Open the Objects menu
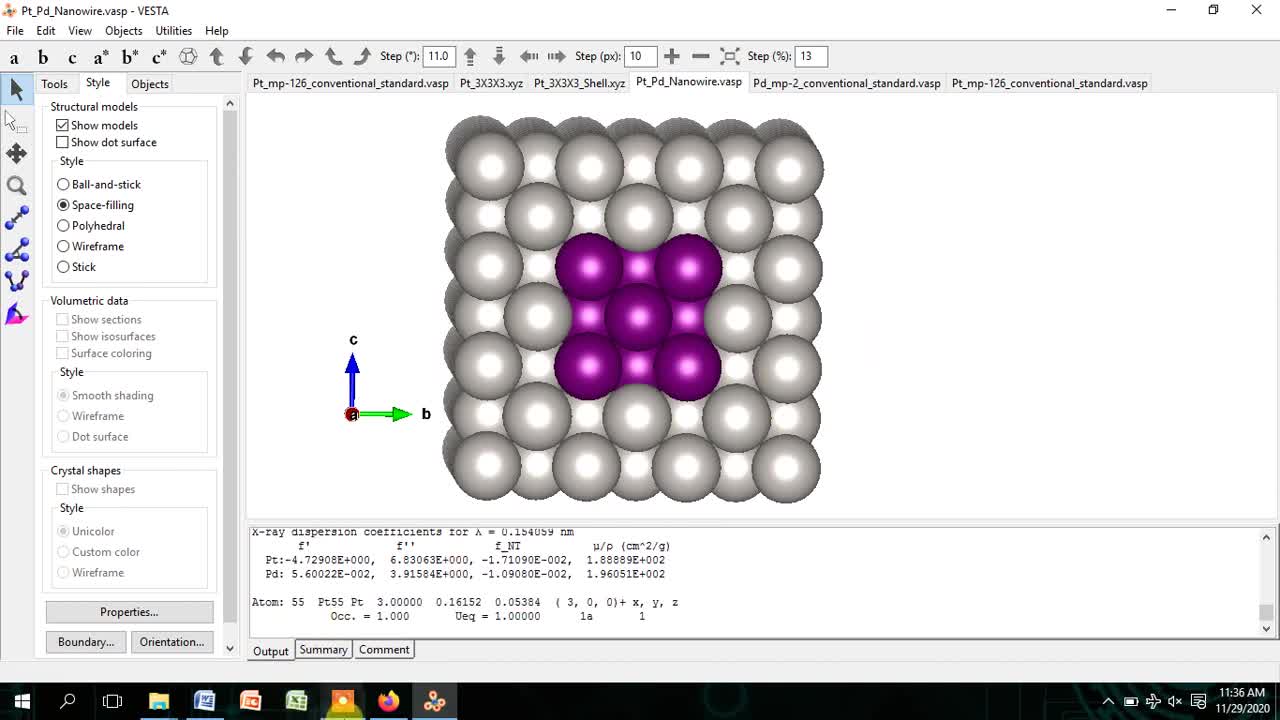 pyautogui.click(x=124, y=31)
